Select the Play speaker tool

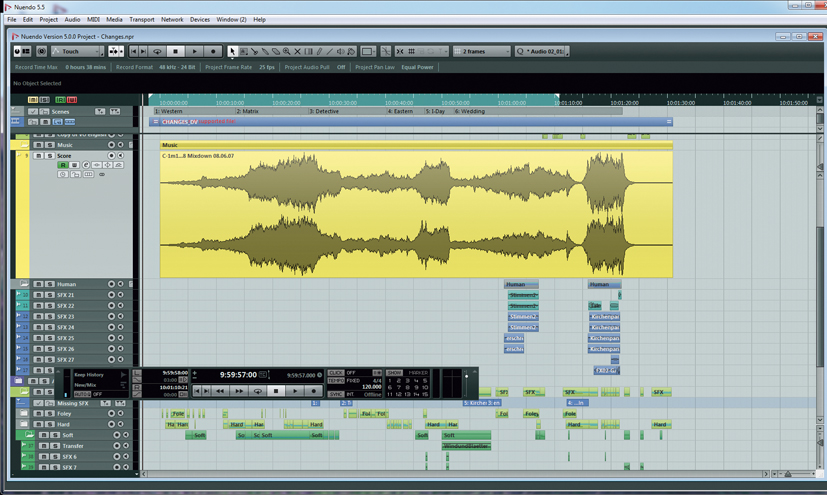(341, 52)
